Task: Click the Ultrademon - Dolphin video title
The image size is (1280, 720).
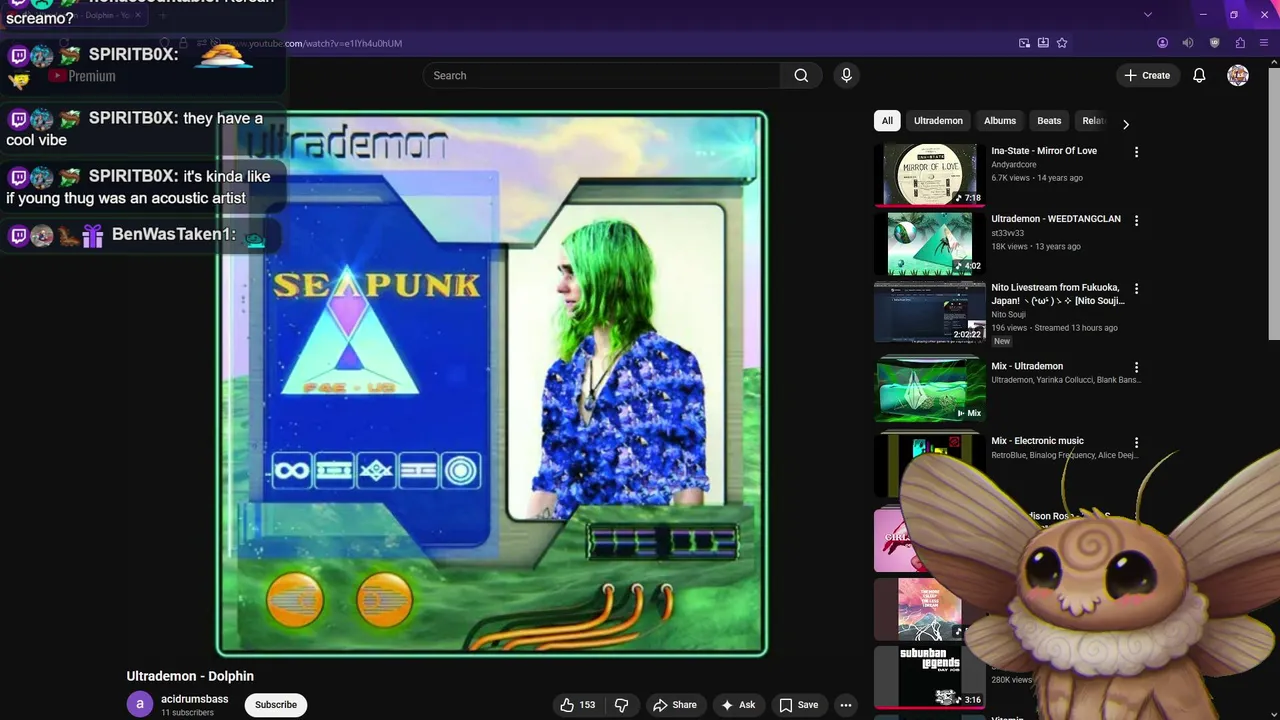Action: (x=190, y=676)
